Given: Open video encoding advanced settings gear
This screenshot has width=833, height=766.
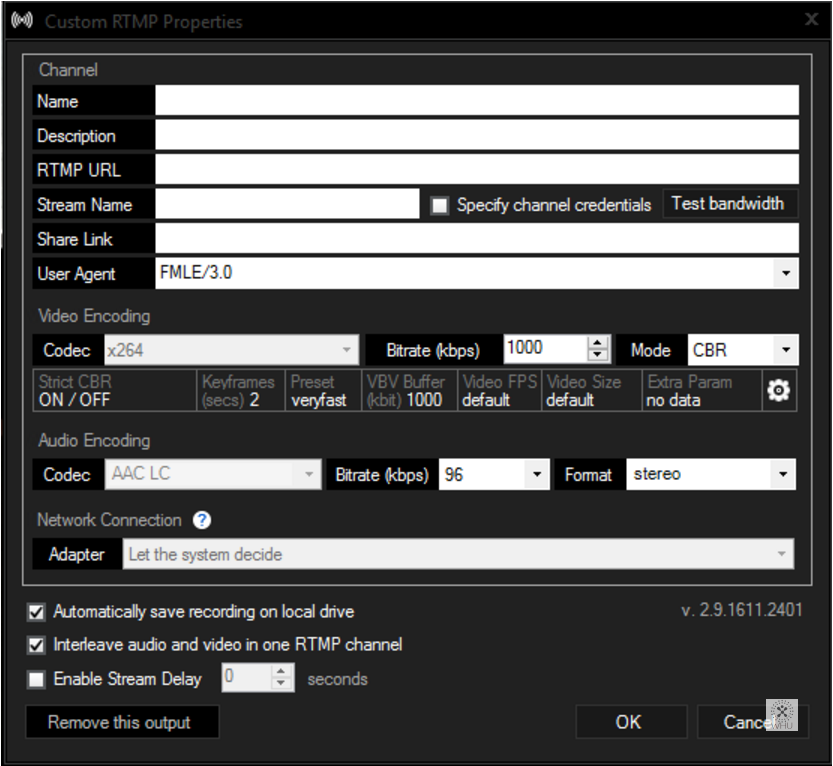Looking at the screenshot, I should pyautogui.click(x=779, y=390).
